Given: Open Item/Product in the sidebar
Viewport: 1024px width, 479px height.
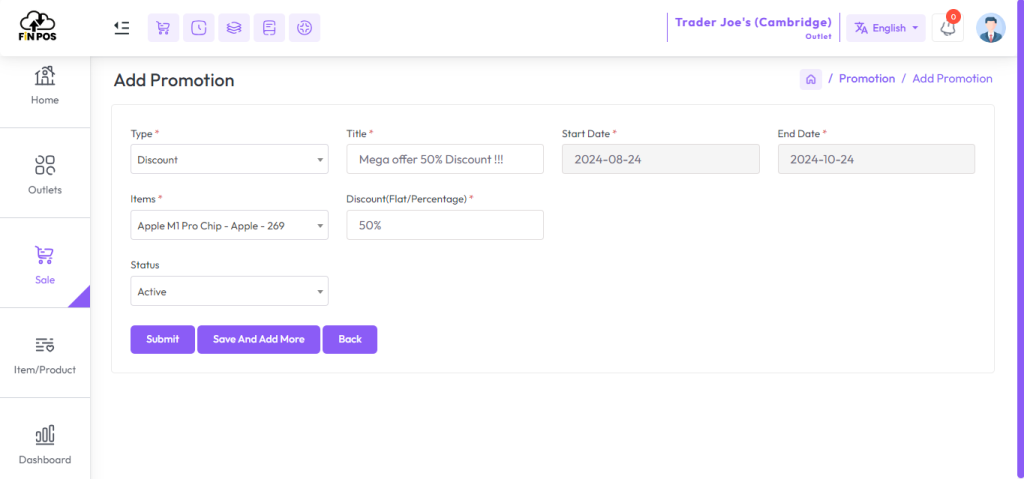Looking at the screenshot, I should [44, 353].
